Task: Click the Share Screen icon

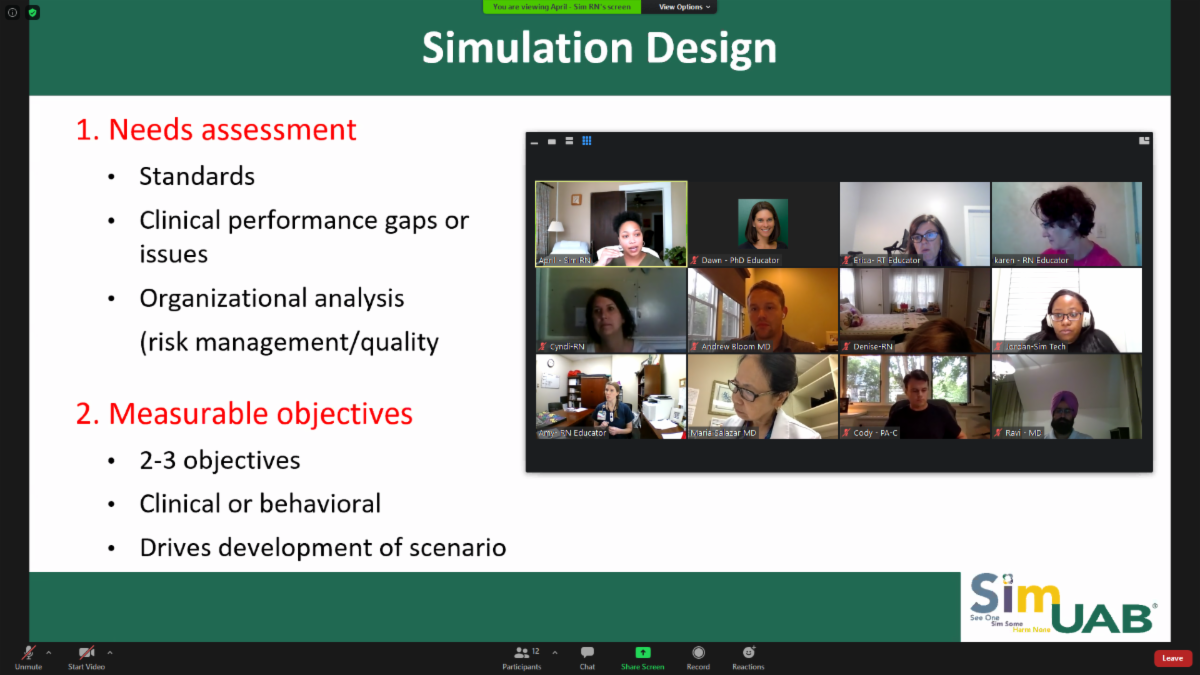Action: pyautogui.click(x=642, y=656)
